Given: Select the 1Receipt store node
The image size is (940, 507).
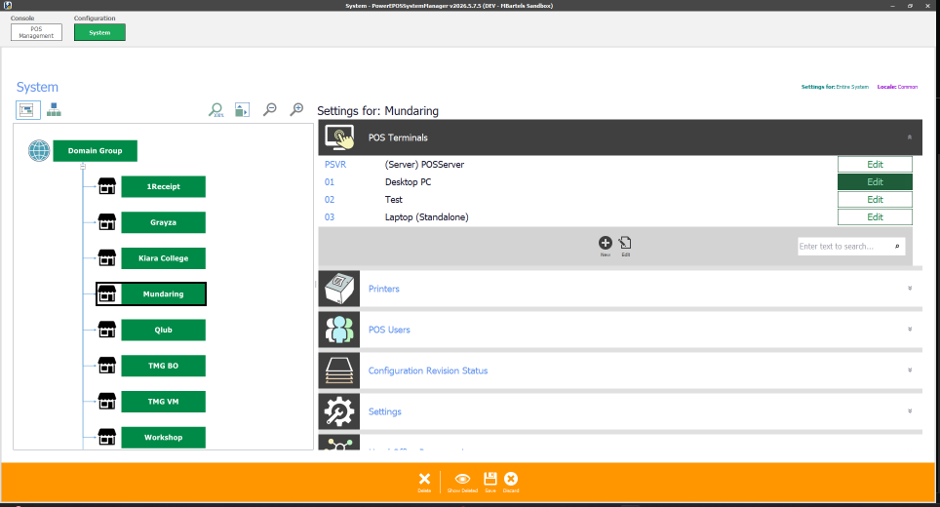Looking at the screenshot, I should tap(163, 186).
